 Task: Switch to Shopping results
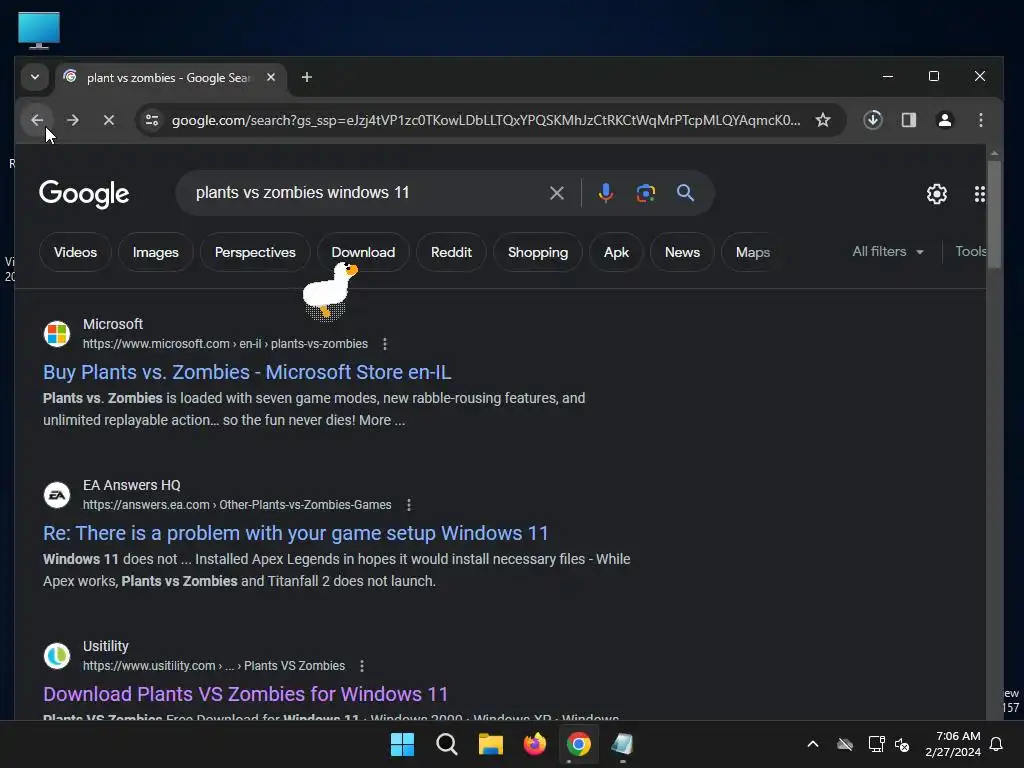[x=537, y=252]
